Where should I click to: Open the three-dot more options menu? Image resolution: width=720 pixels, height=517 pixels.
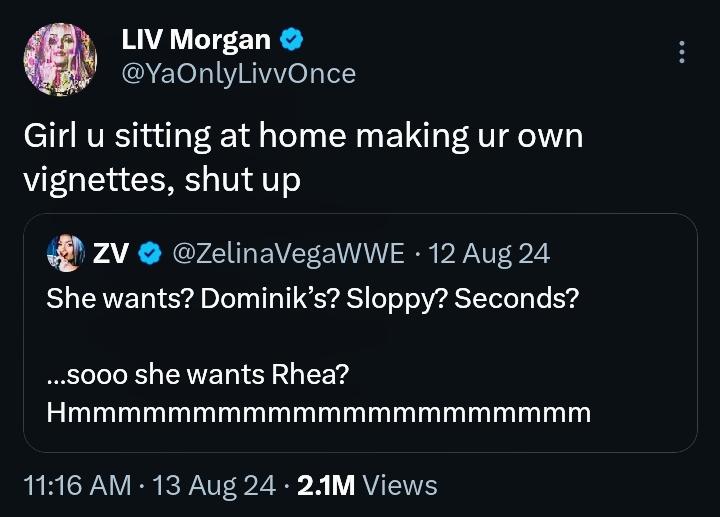(x=682, y=52)
